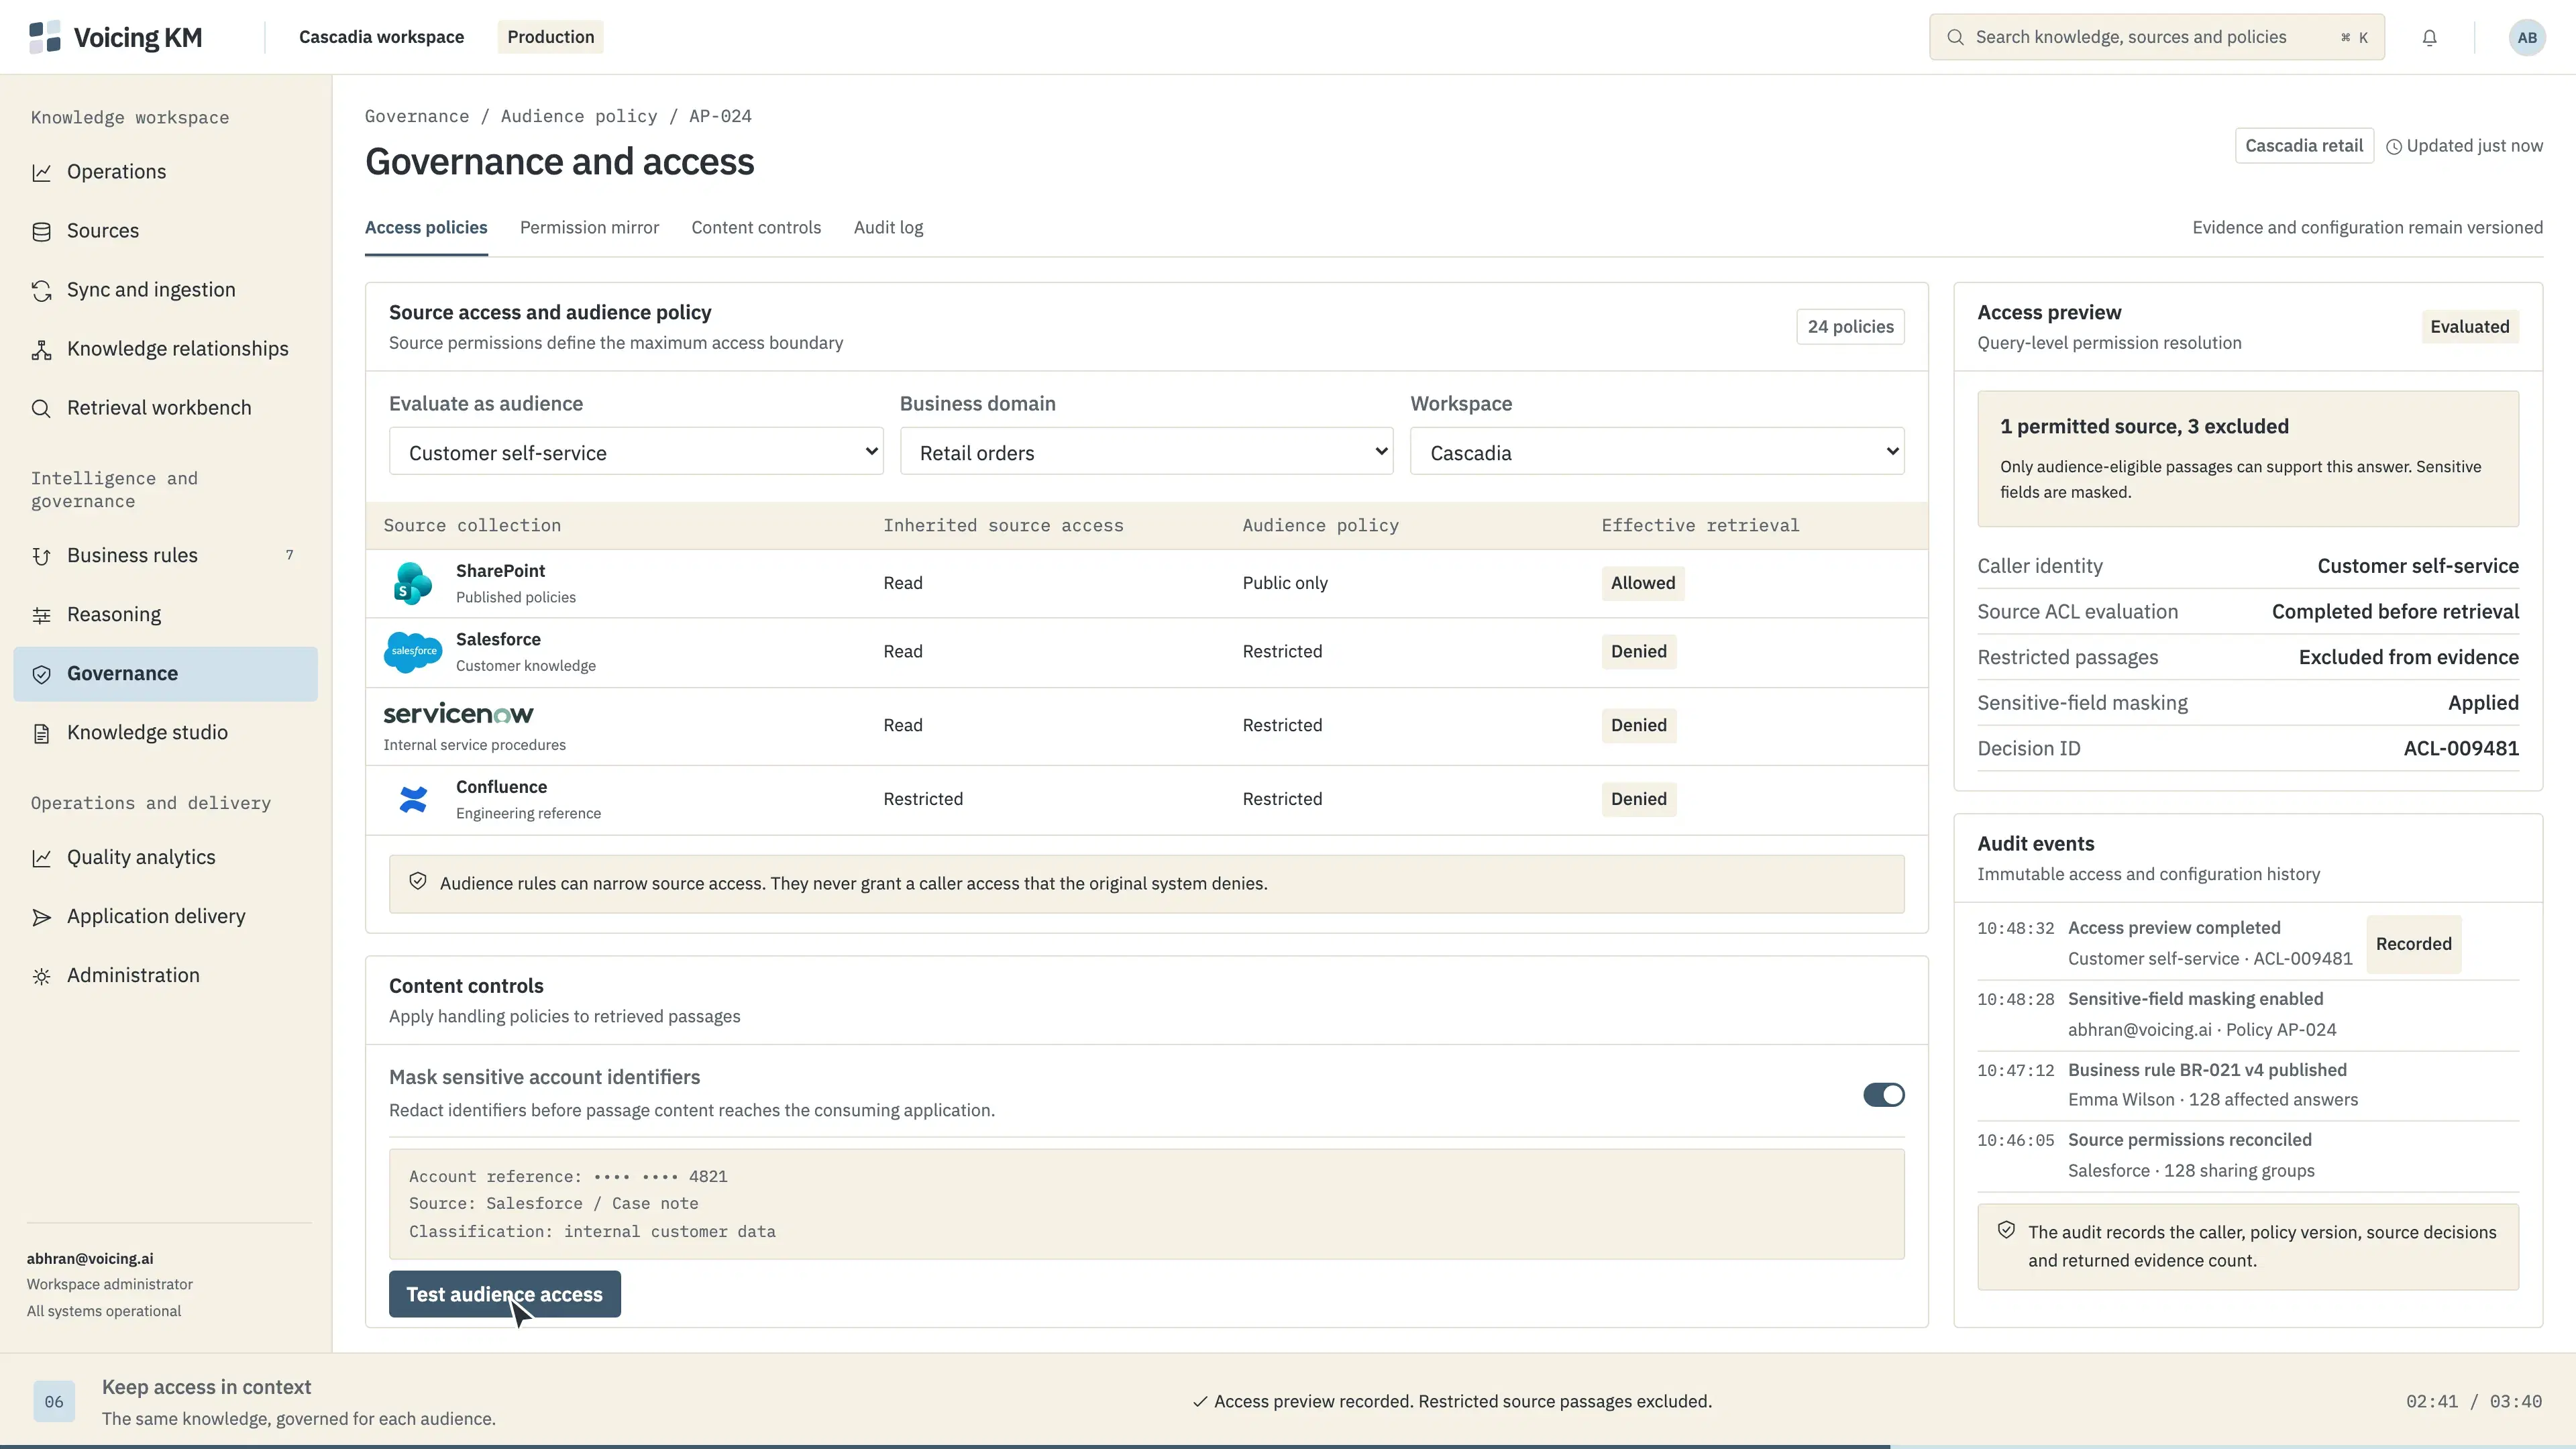This screenshot has width=2576, height=1449.
Task: Click the Test audience access button
Action: click(504, 1294)
